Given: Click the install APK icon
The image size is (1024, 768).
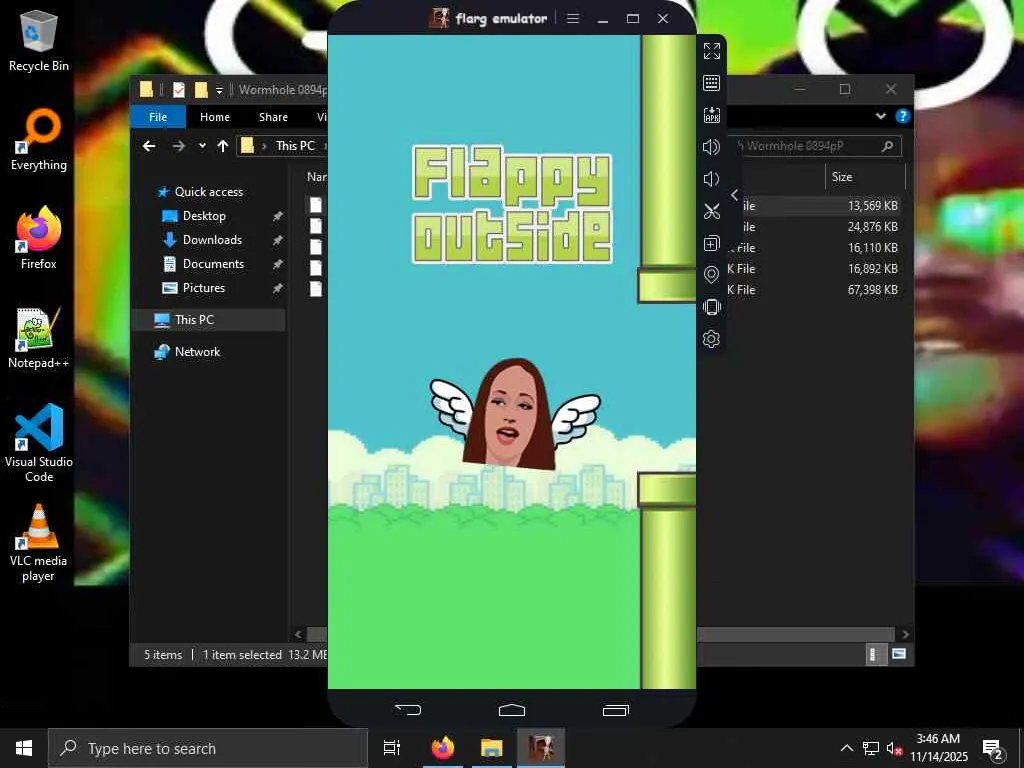Looking at the screenshot, I should 712,115.
